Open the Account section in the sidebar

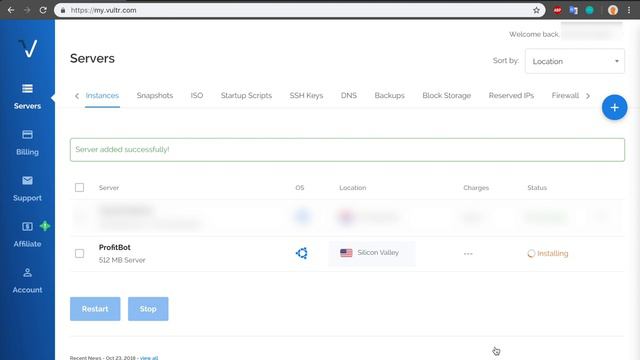click(27, 281)
